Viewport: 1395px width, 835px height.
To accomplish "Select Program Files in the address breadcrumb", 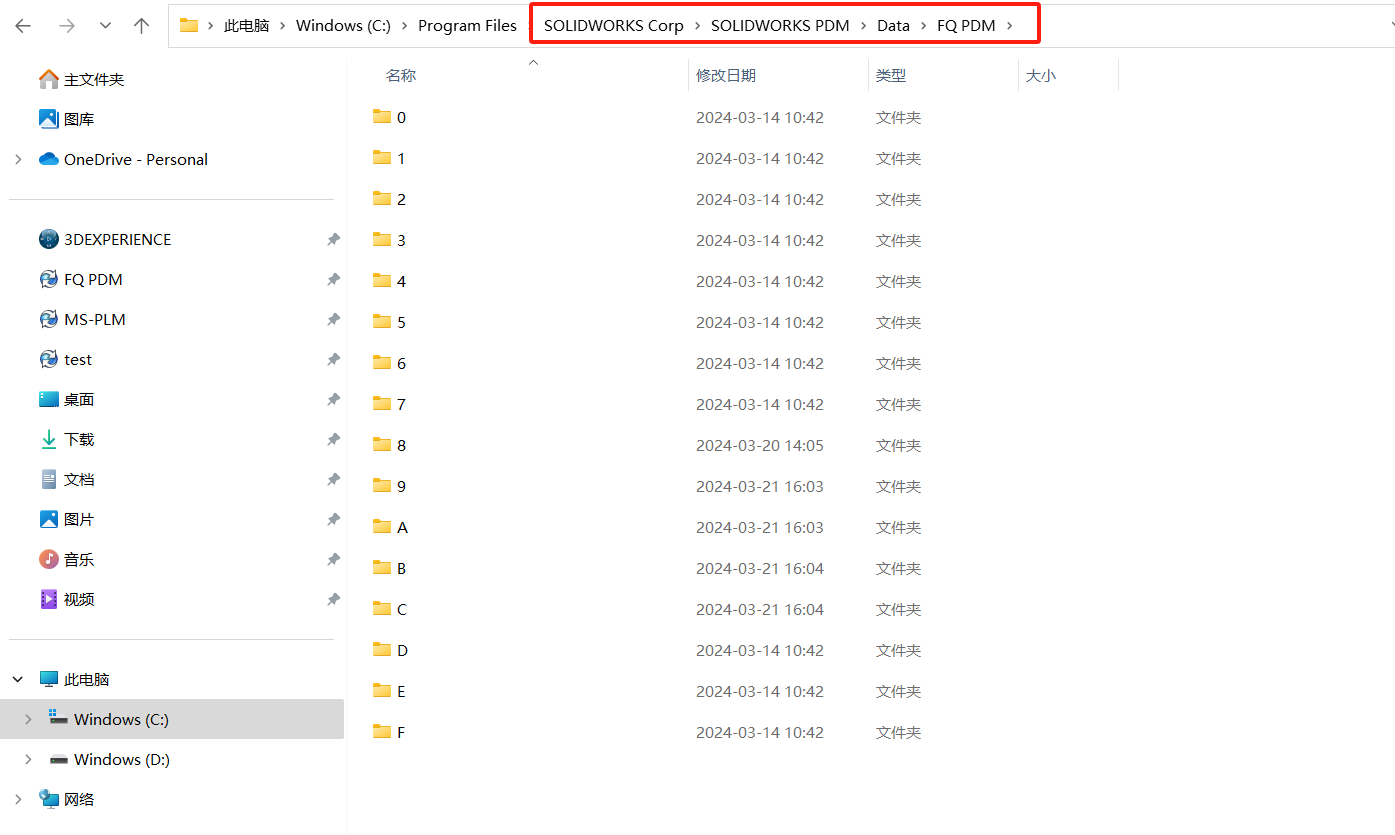I will click(x=467, y=26).
